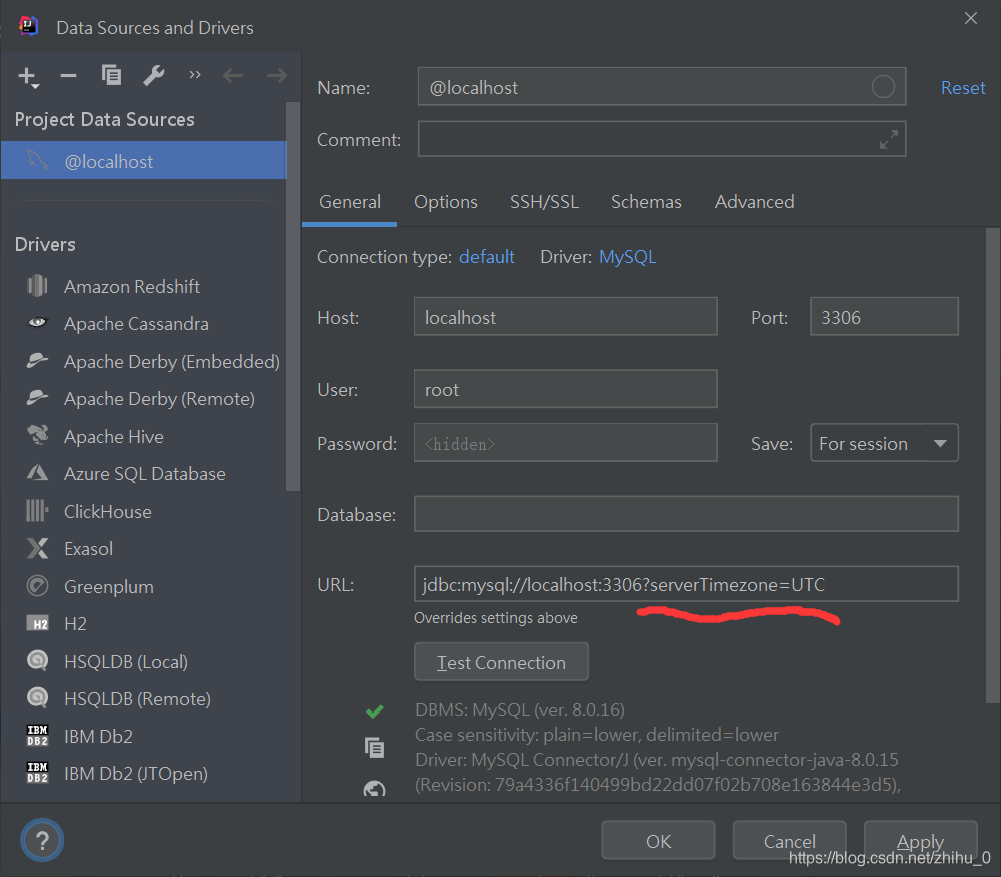Viewport: 1001px width, 877px height.
Task: Switch to the Schemas tab
Action: [x=646, y=202]
